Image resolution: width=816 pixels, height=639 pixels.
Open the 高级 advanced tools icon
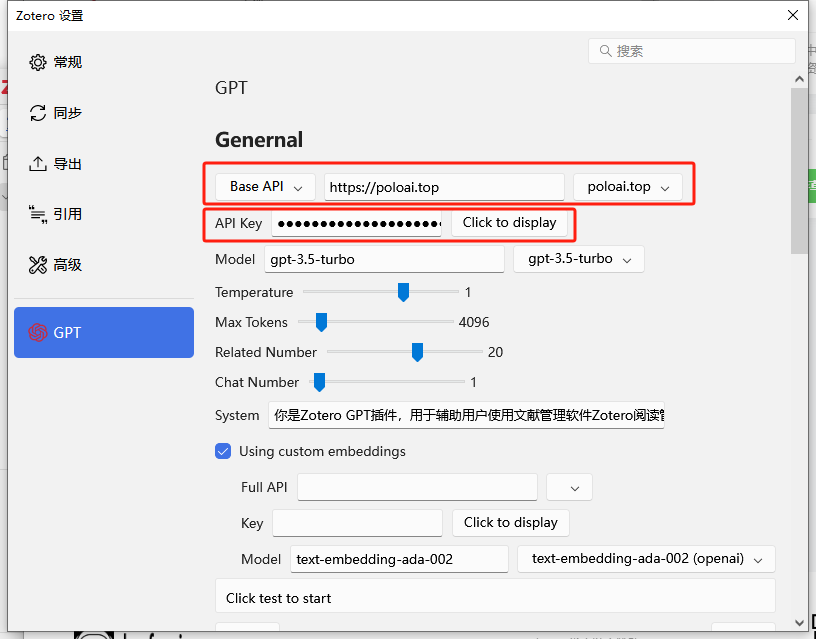coord(37,265)
